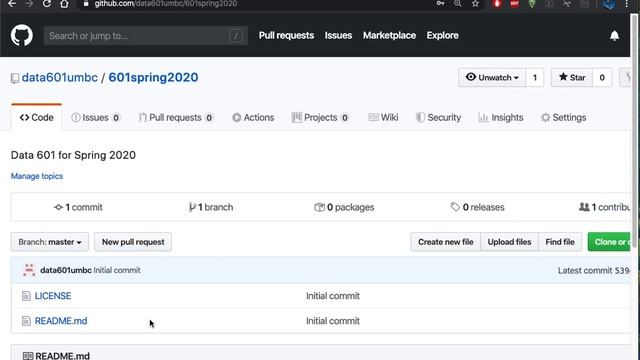640x360 pixels.
Task: Click Issues in the top navigation
Action: (x=338, y=36)
